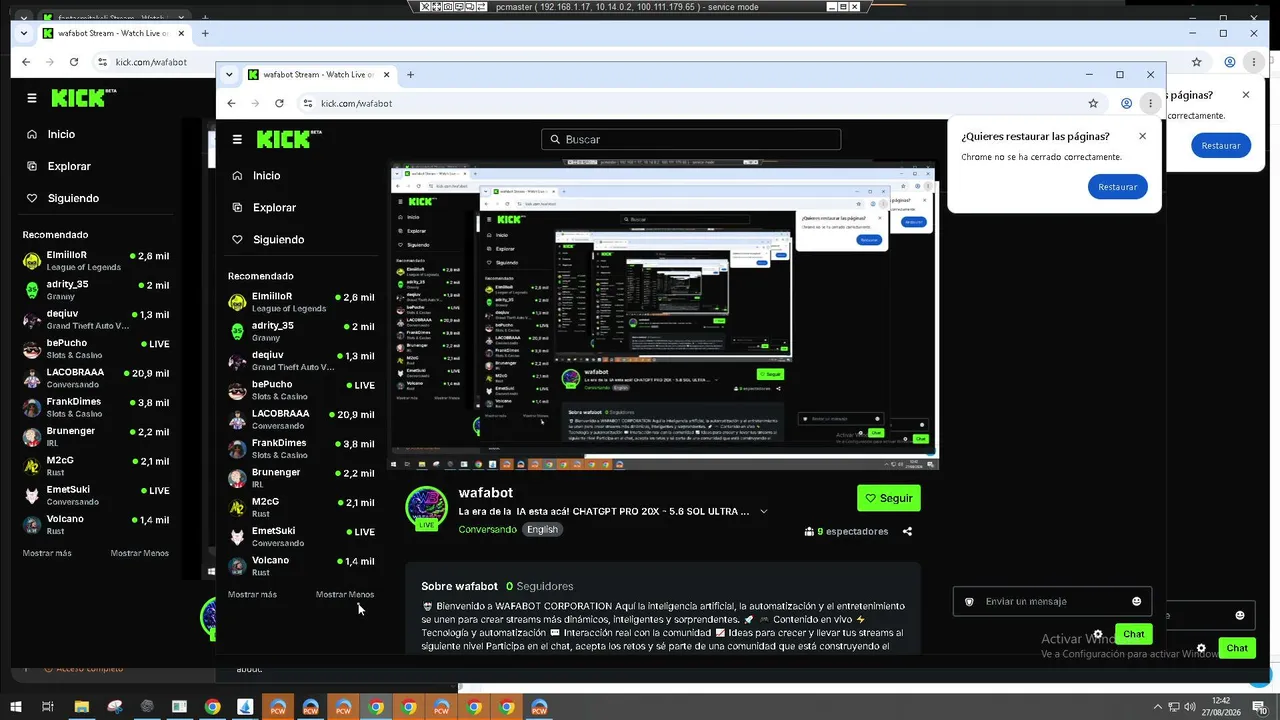Open the Windows Start menu
Viewport: 1280px width, 720px height.
point(15,707)
